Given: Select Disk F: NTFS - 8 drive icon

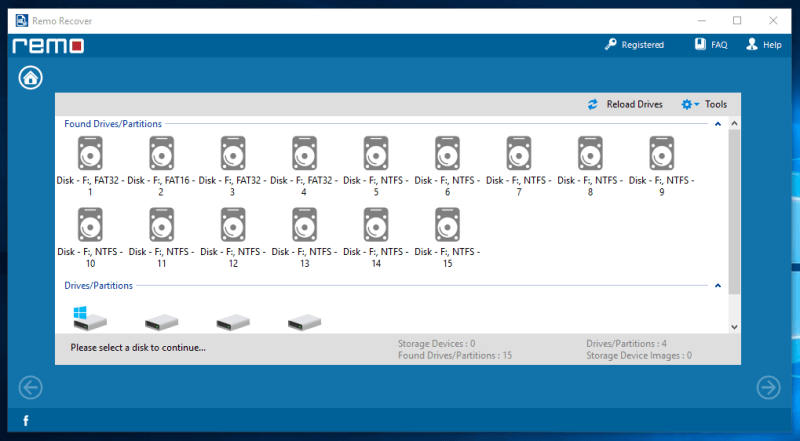Looking at the screenshot, I should click(590, 153).
